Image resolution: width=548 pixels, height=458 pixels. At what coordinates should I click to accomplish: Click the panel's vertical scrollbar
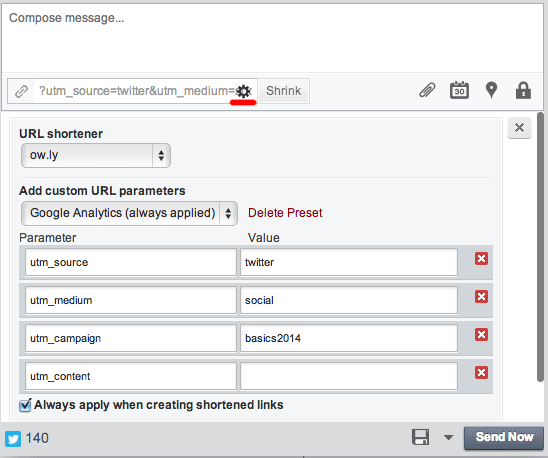(x=540, y=246)
